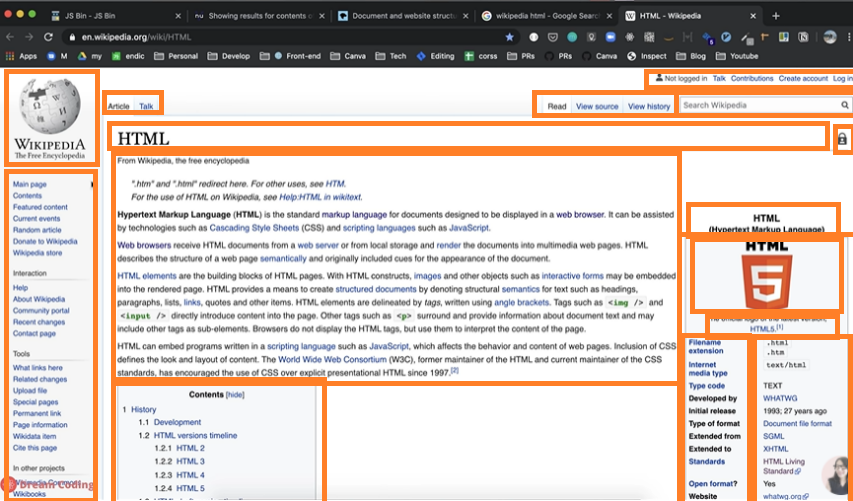Open a new tab with plus icon
This screenshot has width=853, height=501.
tap(776, 16)
